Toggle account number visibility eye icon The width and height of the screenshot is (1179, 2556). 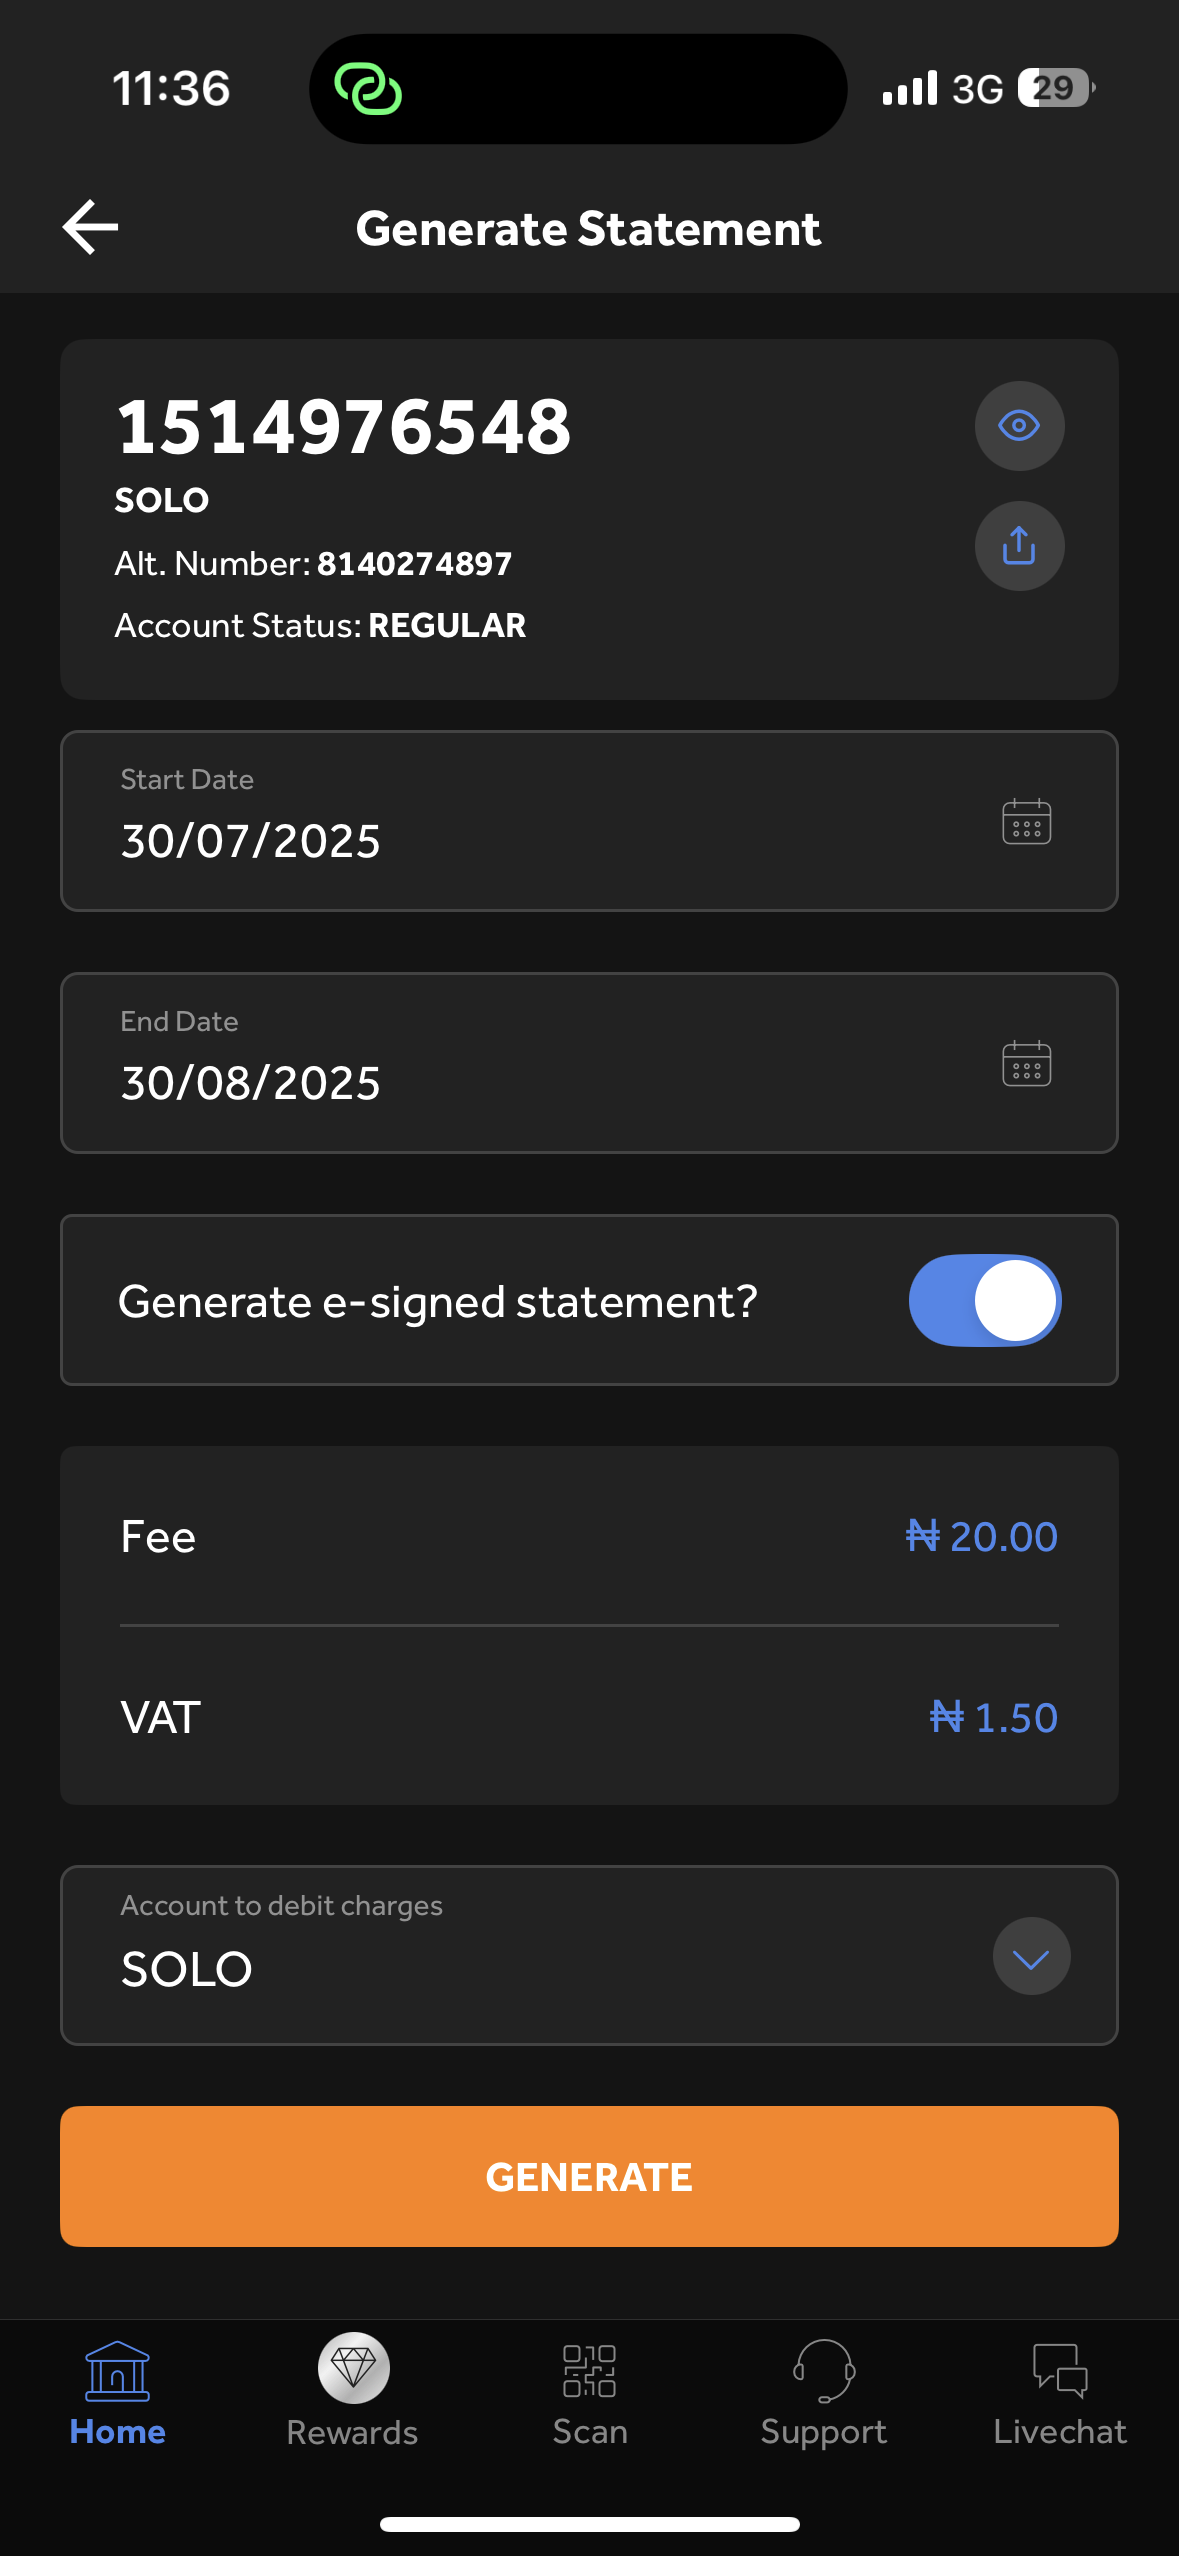point(1019,426)
